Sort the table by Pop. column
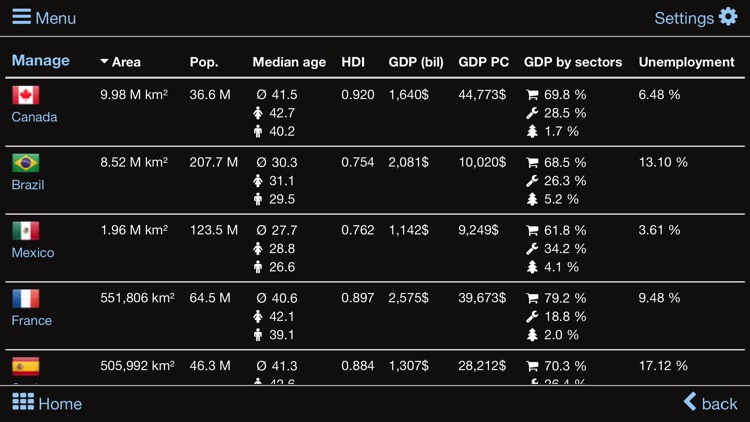750x422 pixels. point(204,62)
